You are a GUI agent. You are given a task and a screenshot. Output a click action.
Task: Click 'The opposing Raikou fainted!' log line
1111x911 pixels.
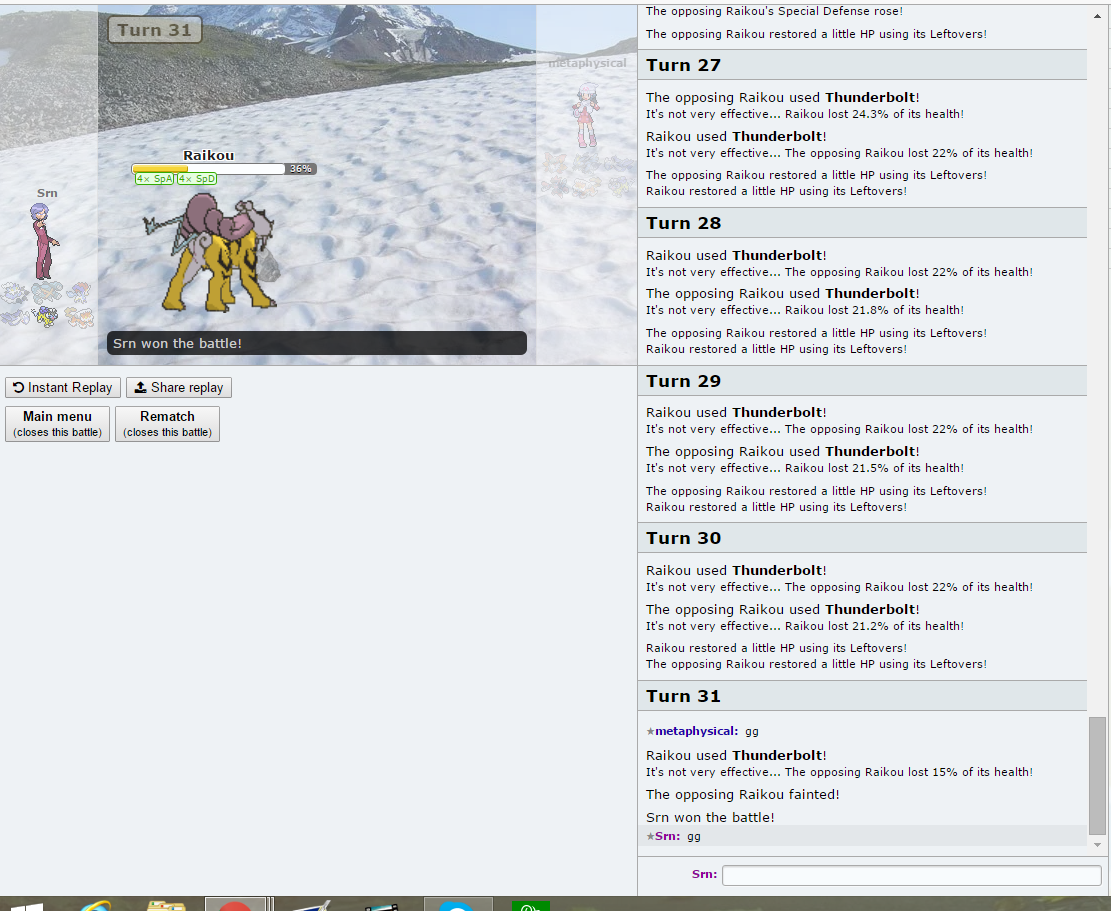(743, 795)
